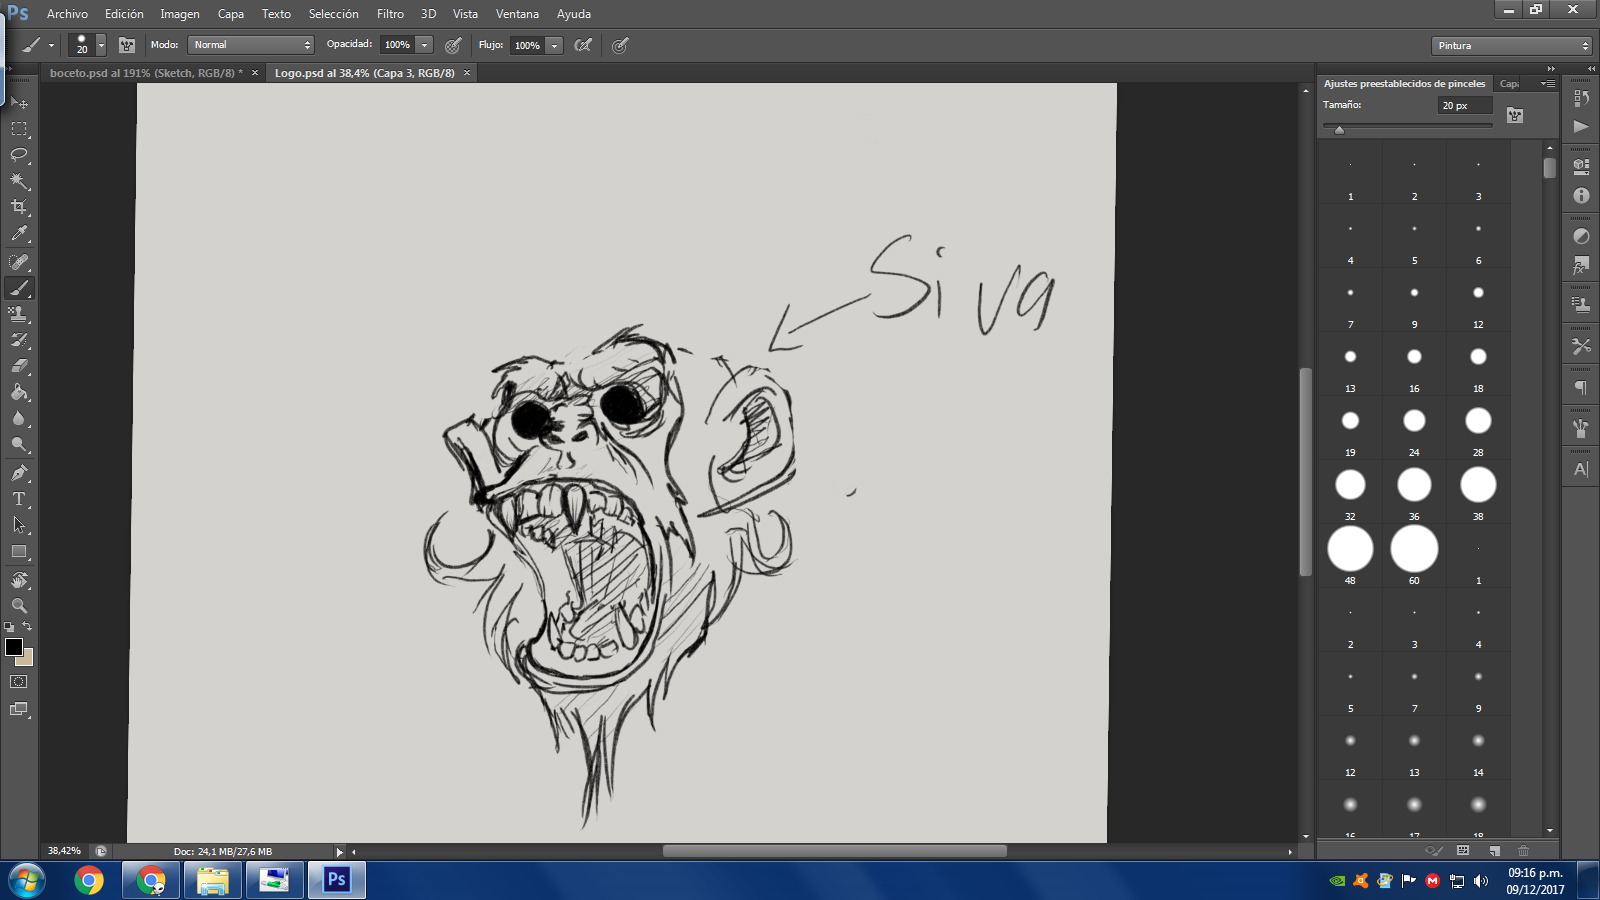Toggle Brush panel from Brush Presets panel
Image resolution: width=1600 pixels, height=900 pixels.
click(x=1515, y=115)
